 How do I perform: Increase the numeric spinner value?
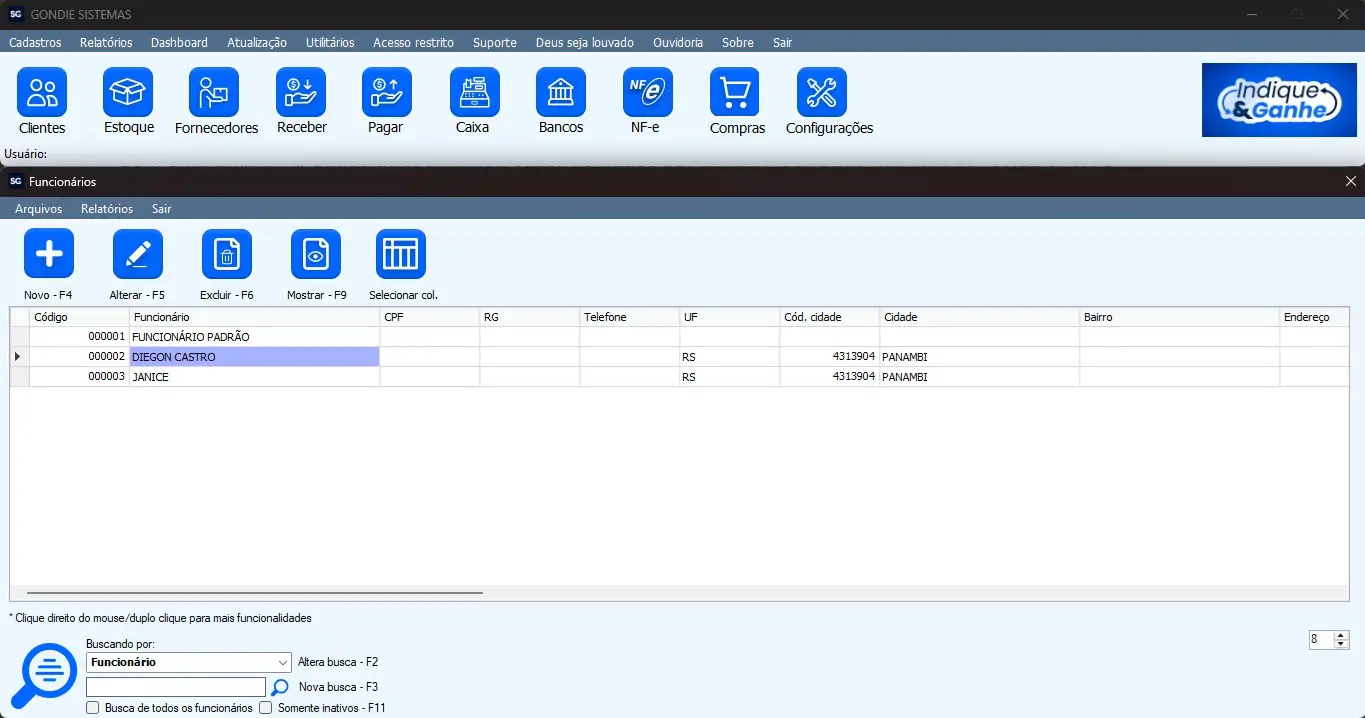point(1342,635)
